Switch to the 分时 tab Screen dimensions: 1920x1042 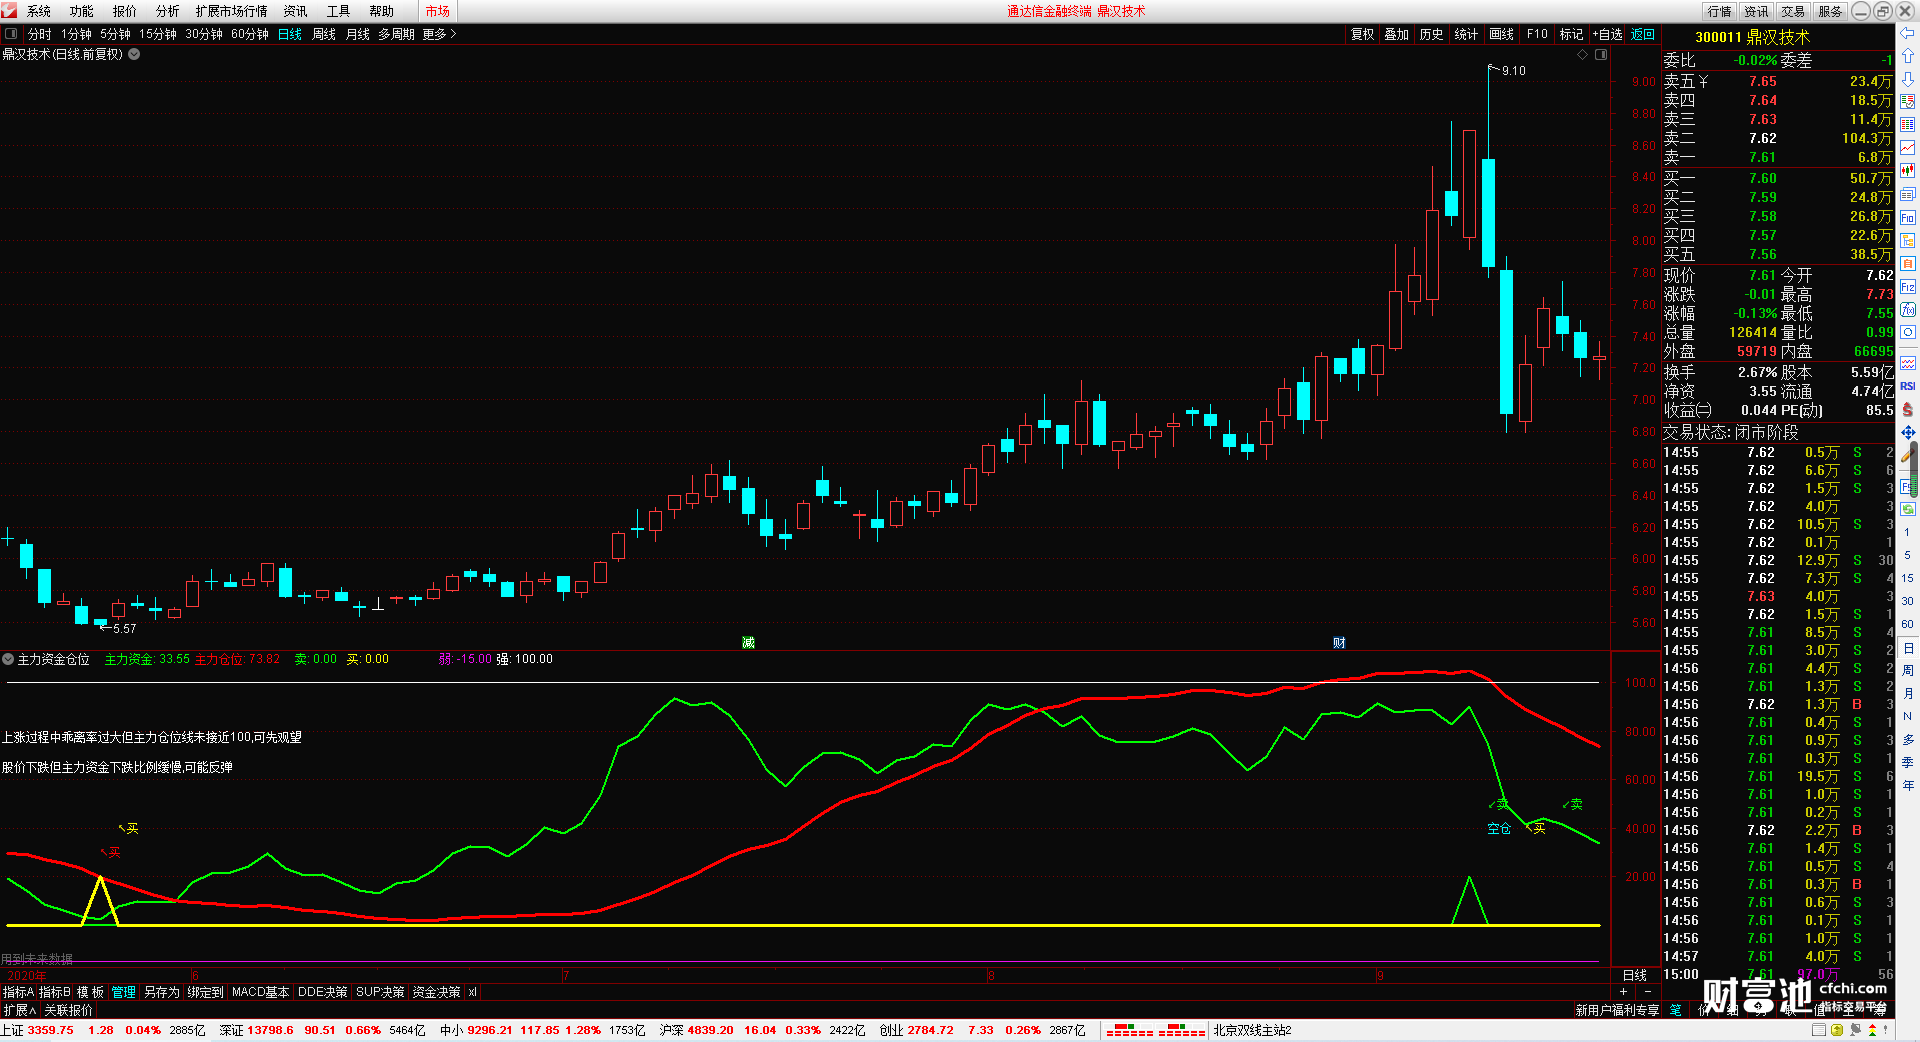coord(40,34)
